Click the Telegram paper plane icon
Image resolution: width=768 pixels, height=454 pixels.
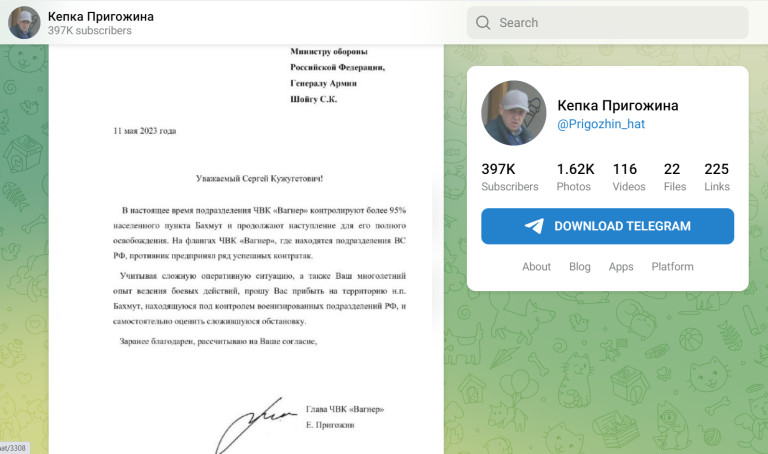click(534, 226)
